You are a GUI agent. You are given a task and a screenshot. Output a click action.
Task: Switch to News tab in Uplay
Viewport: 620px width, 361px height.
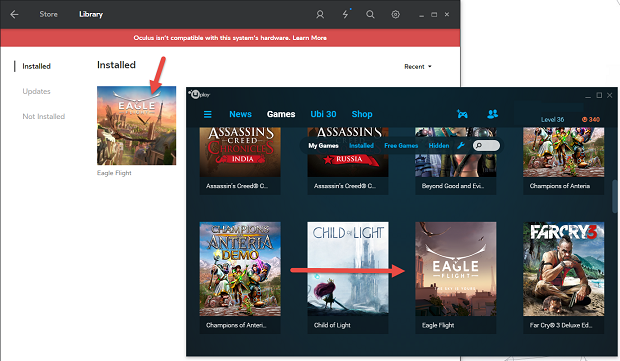point(240,114)
